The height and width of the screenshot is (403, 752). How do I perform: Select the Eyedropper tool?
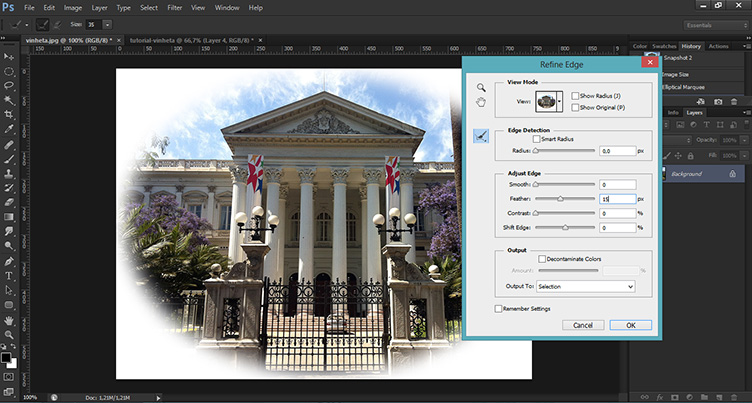tap(9, 130)
